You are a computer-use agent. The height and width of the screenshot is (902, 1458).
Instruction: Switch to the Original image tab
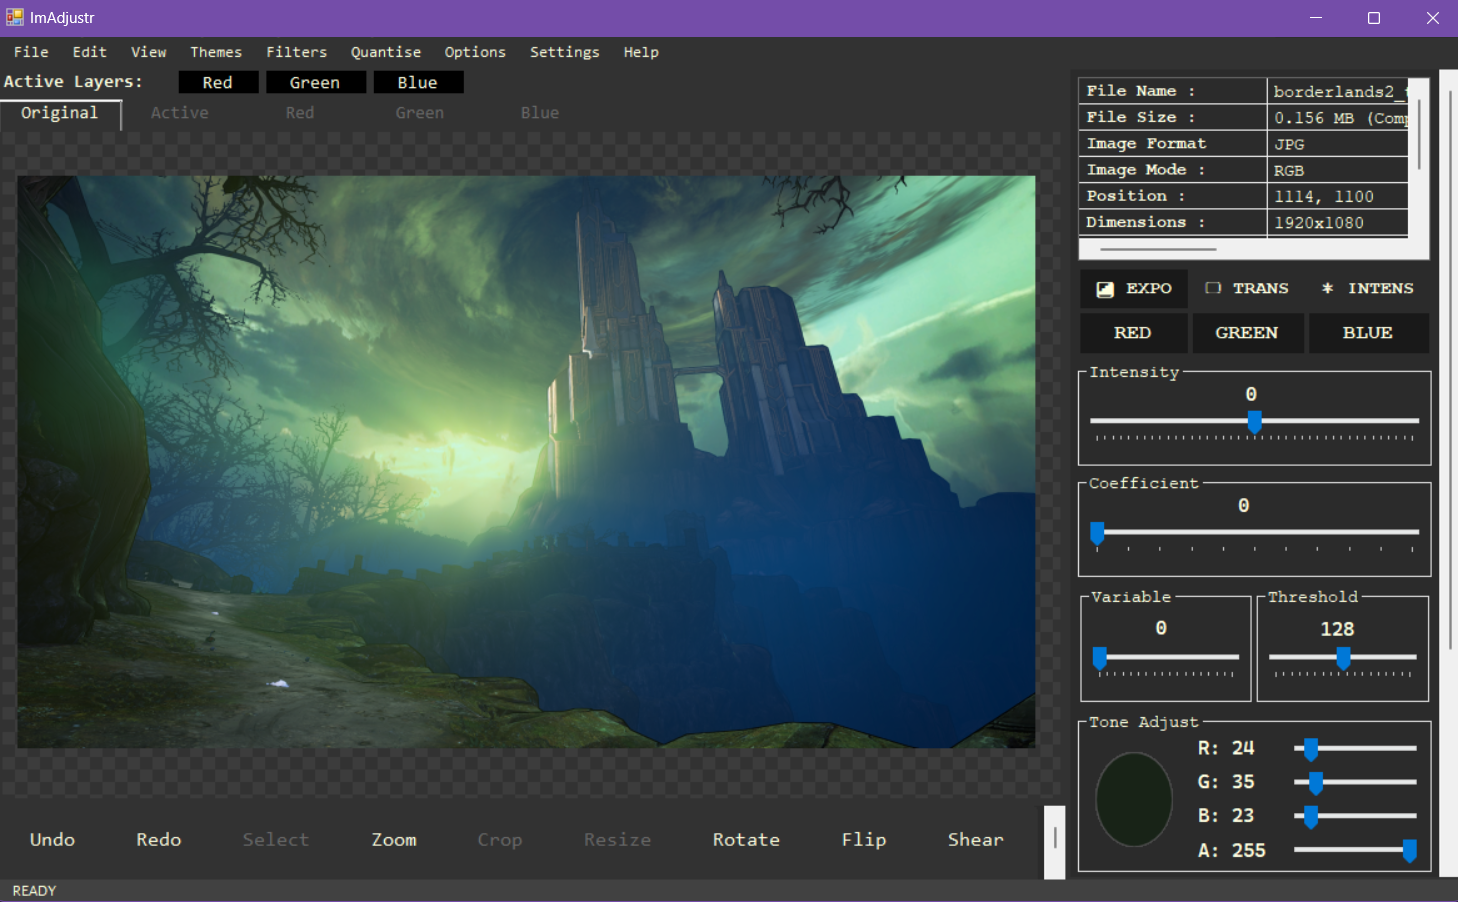click(x=60, y=113)
